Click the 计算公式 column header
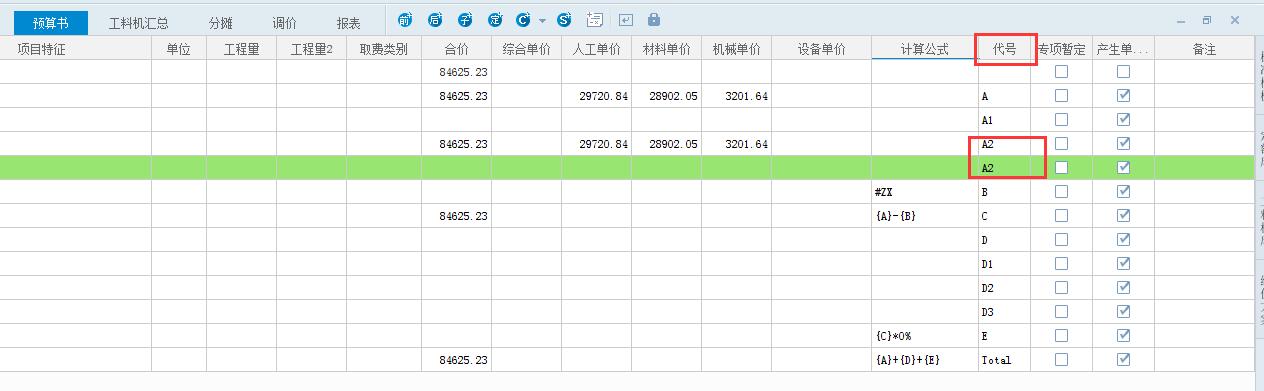This screenshot has width=1264, height=391. point(924,49)
